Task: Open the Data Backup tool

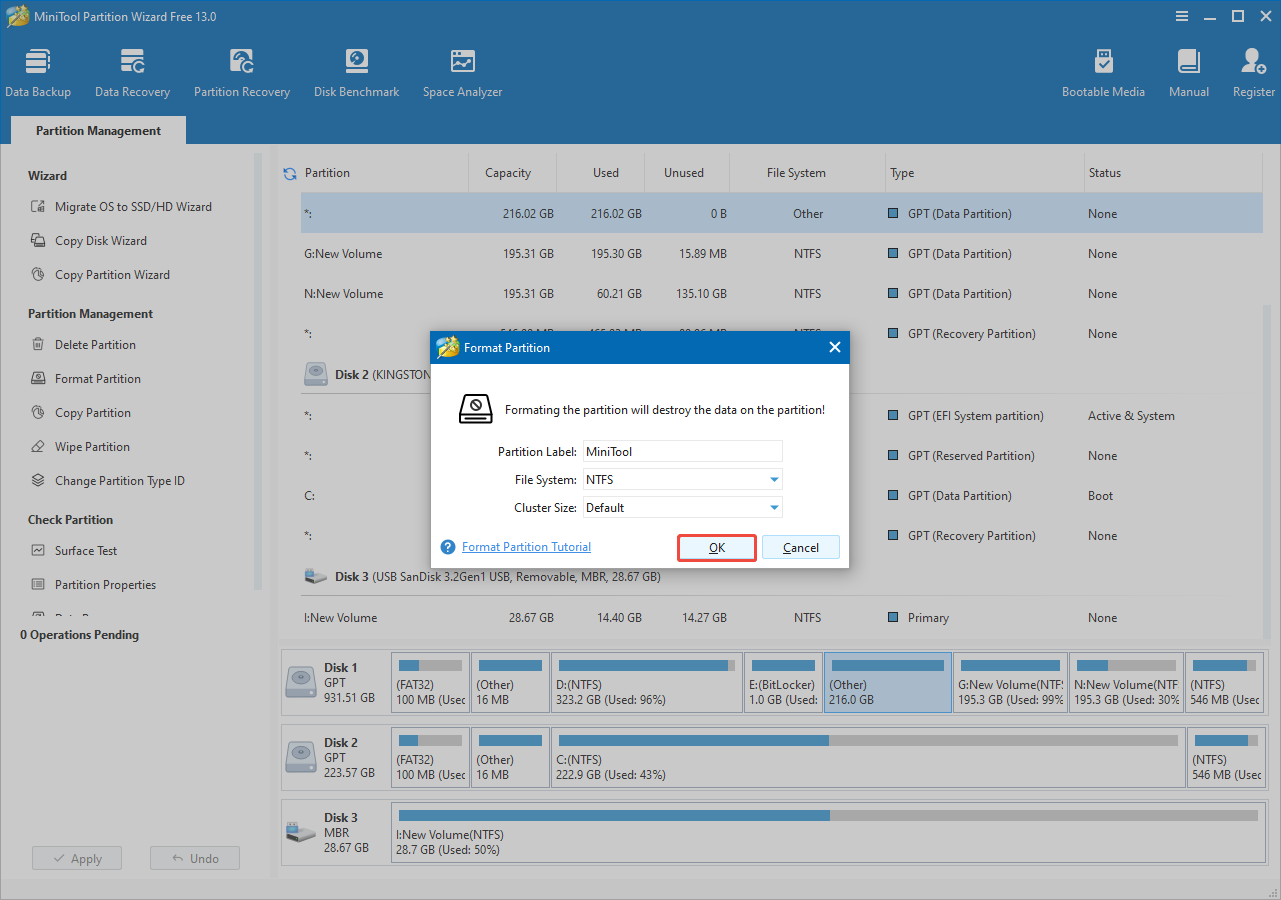Action: point(38,70)
